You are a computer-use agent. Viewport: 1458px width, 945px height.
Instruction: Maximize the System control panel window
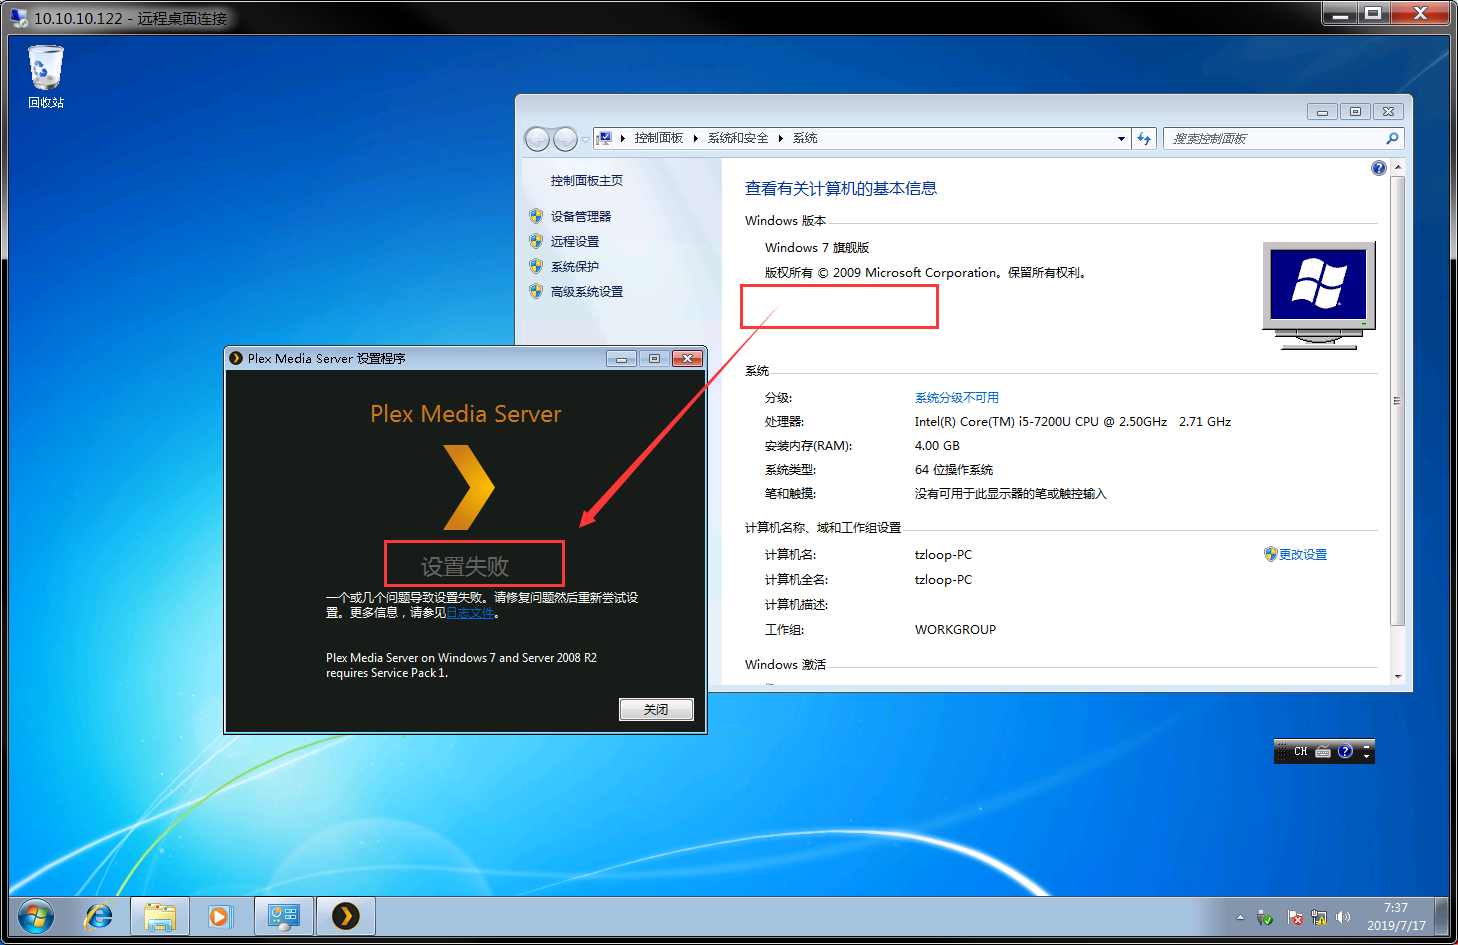pos(1355,112)
